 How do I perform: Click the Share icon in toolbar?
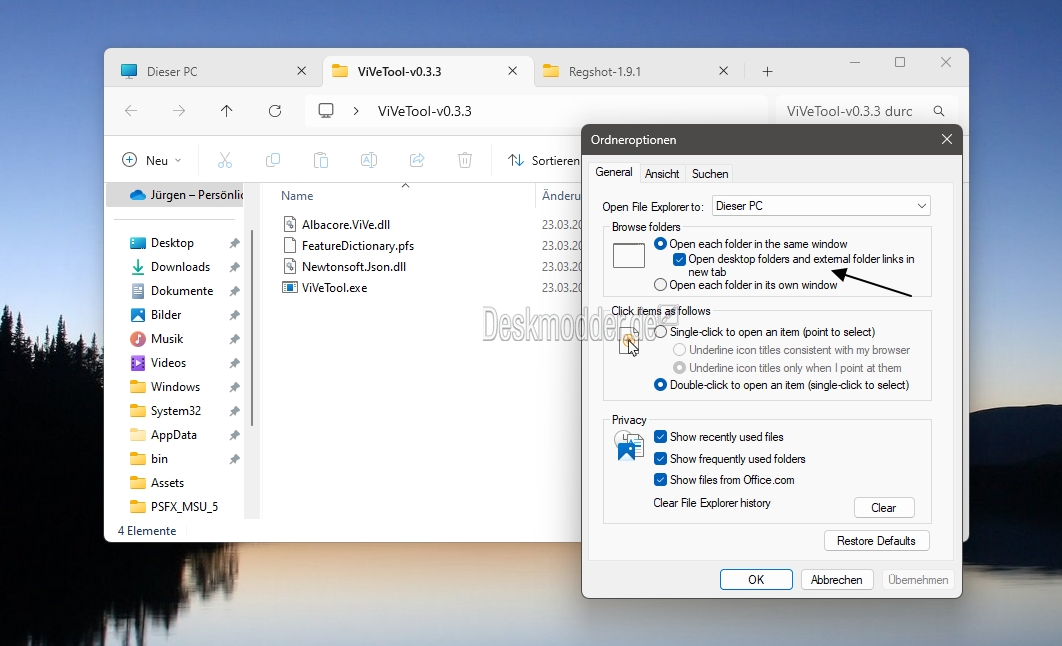tap(417, 160)
